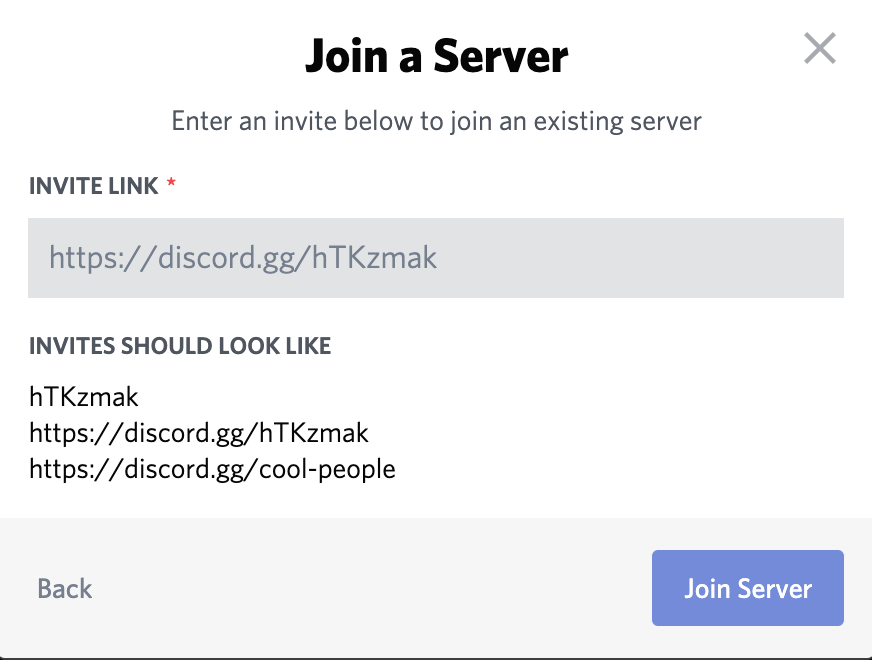
Task: Click the word "INVITES" in the examples heading
Action: (x=72, y=346)
